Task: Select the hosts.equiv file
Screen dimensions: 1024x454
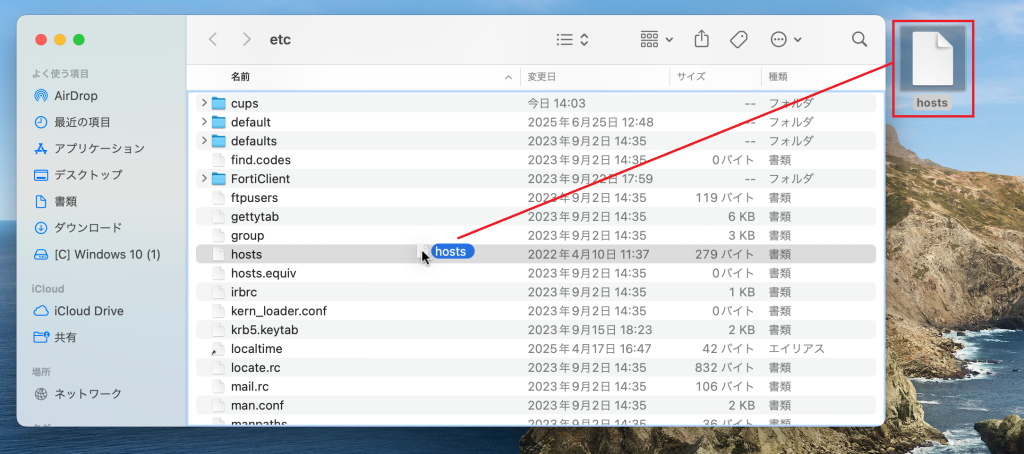Action: tap(536, 274)
